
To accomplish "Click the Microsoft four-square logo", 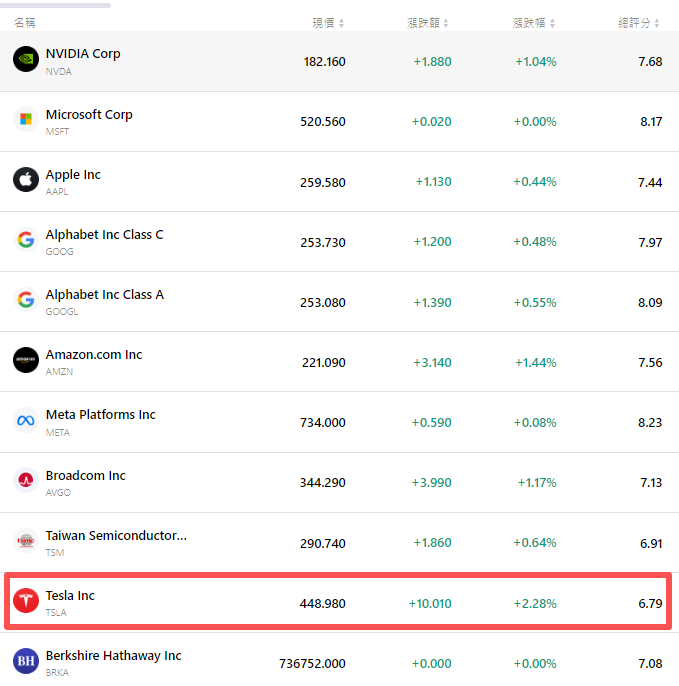I will (x=26, y=120).
